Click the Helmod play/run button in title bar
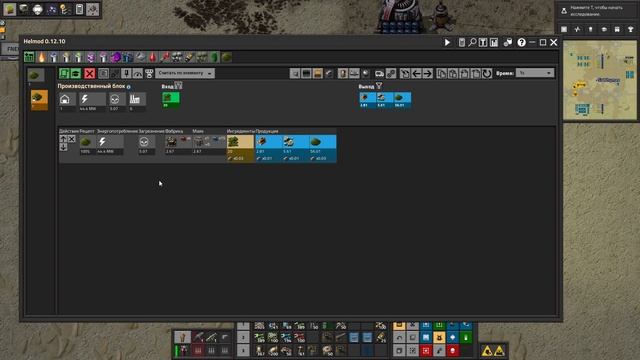Image resolution: width=640 pixels, height=360 pixels. (x=447, y=42)
